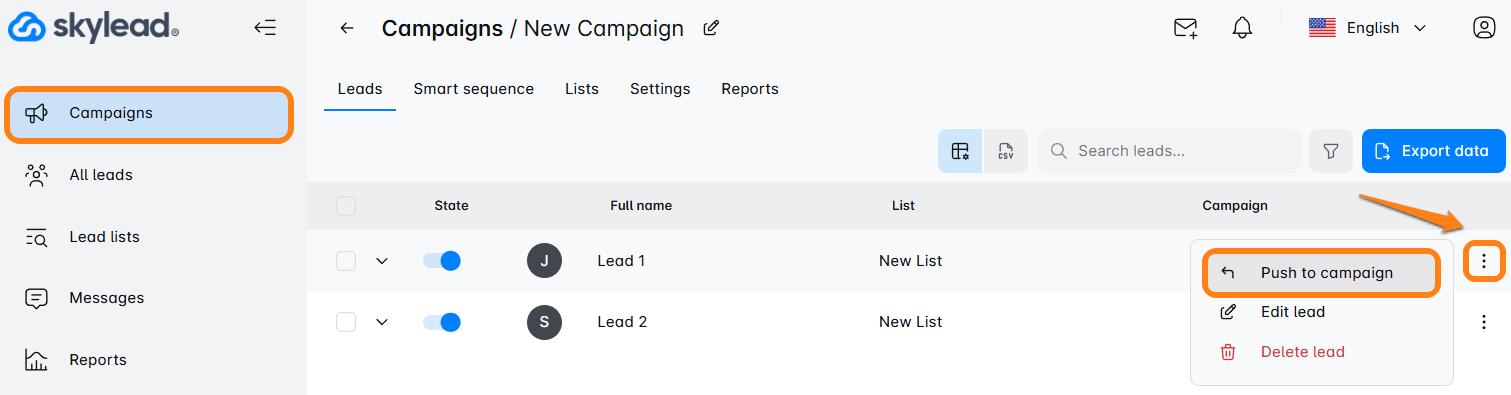This screenshot has width=1511, height=395.
Task: Click the Lead 1 name
Action: point(621,261)
